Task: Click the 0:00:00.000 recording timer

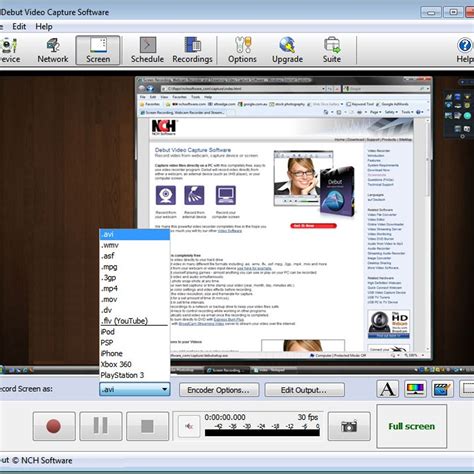Action: pos(225,417)
